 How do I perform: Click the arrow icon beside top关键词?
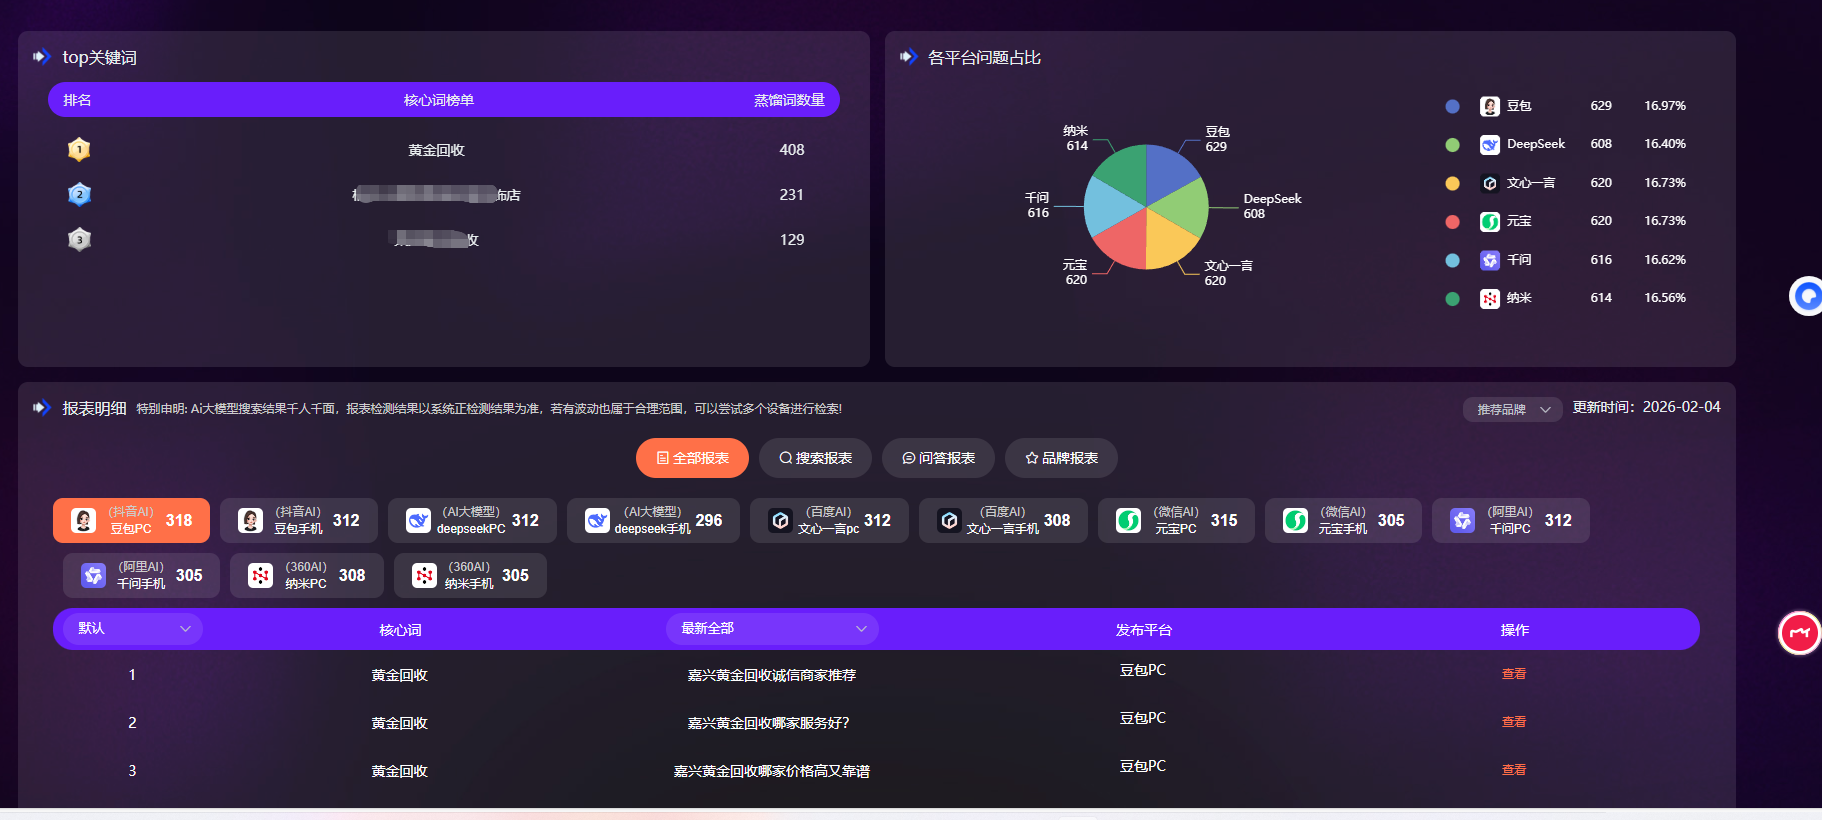[x=41, y=57]
